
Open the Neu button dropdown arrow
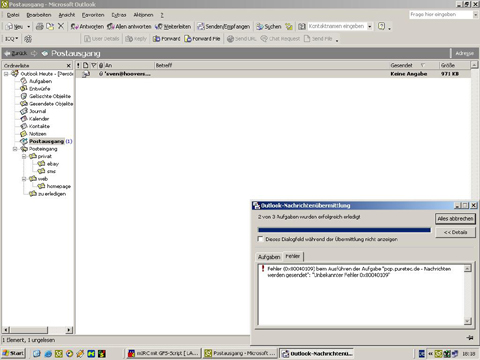28,26
